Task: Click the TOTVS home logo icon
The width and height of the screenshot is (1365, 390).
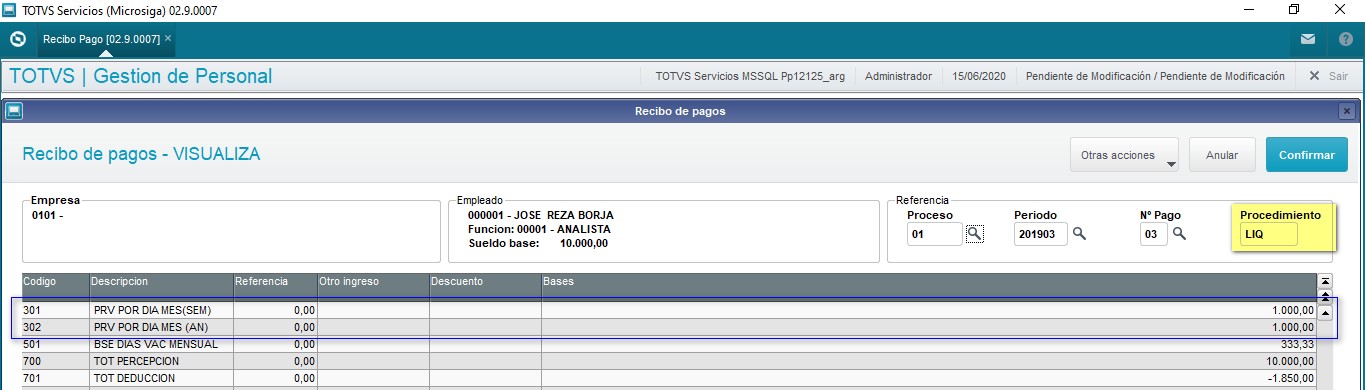Action: pos(17,39)
